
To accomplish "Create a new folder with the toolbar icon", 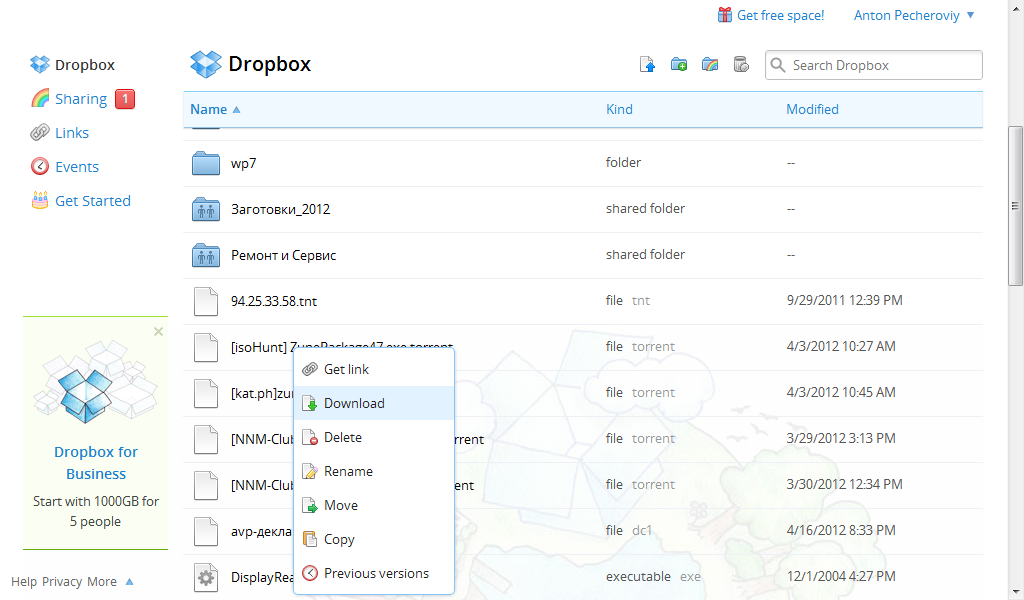I will point(679,65).
